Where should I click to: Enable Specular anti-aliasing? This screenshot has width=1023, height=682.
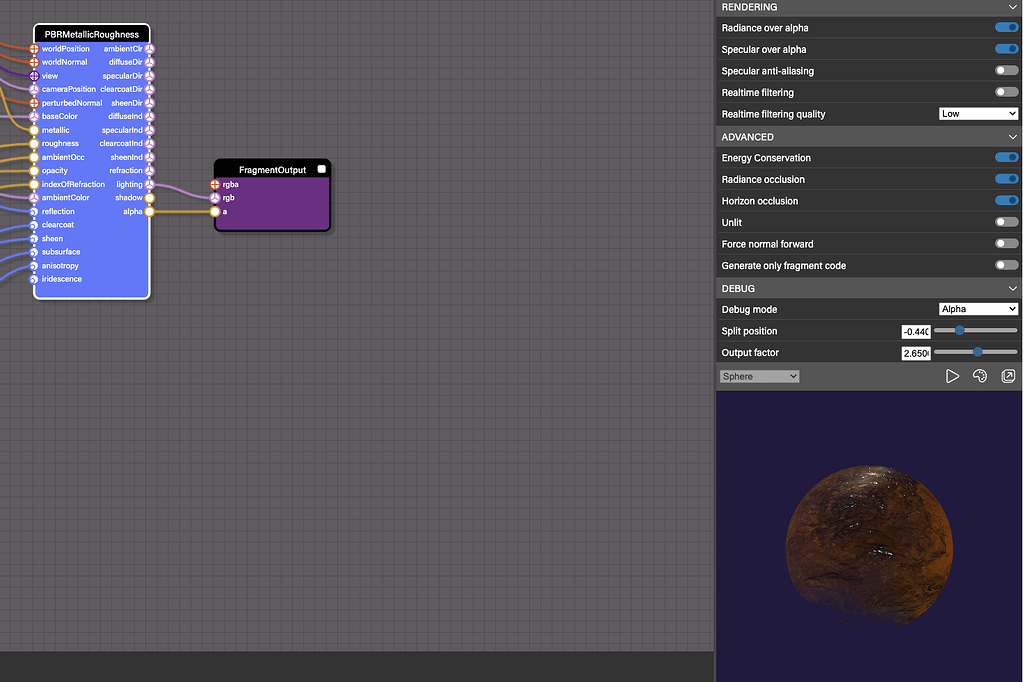[x=1005, y=70]
